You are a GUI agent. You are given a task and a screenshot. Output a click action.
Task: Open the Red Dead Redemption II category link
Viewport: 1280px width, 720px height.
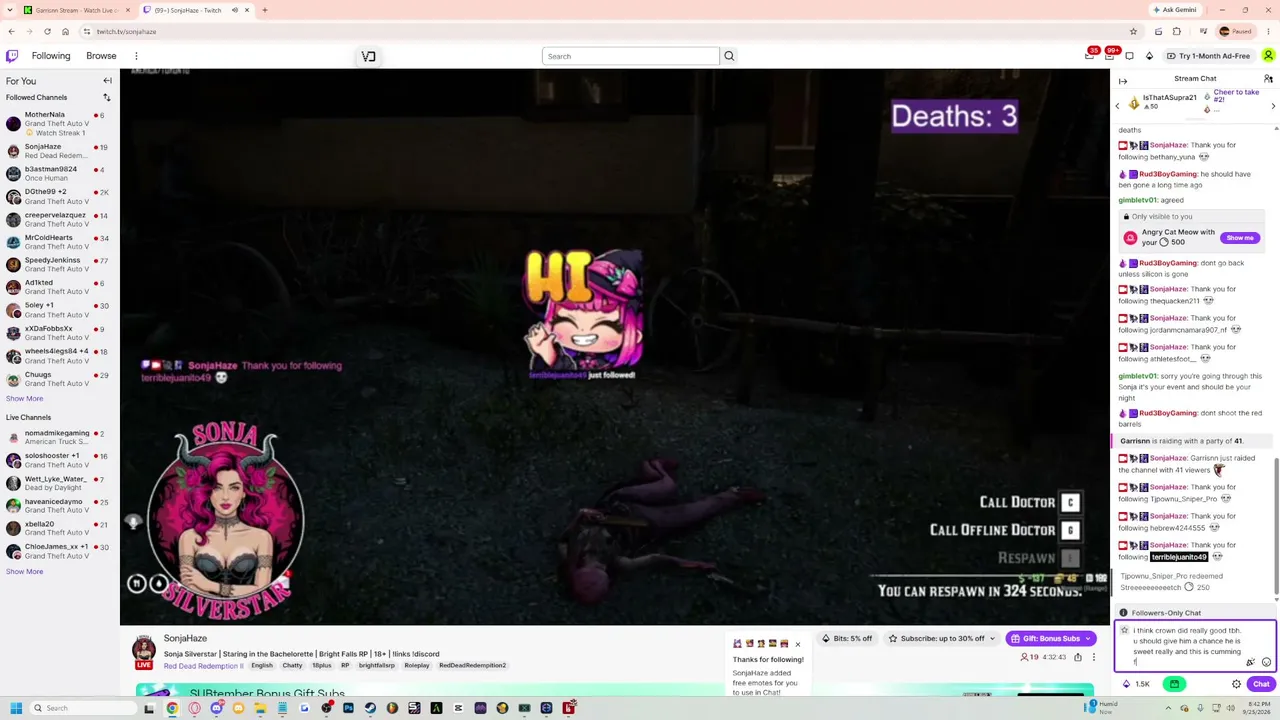[x=203, y=666]
